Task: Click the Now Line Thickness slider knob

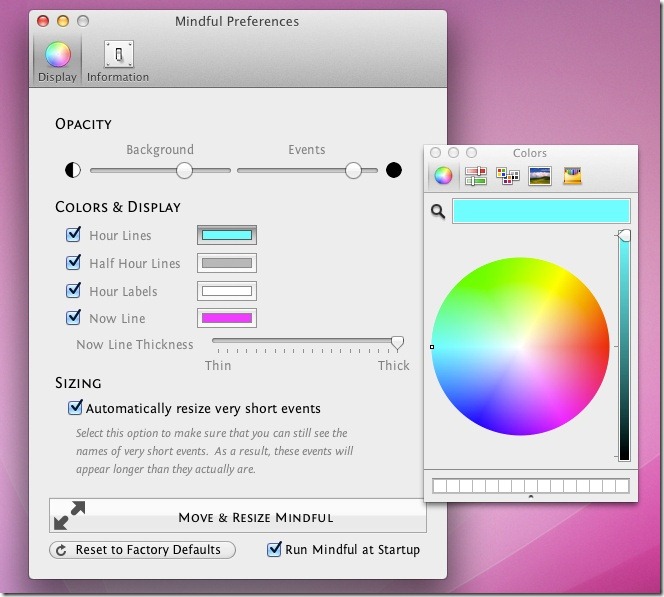Action: [x=397, y=343]
